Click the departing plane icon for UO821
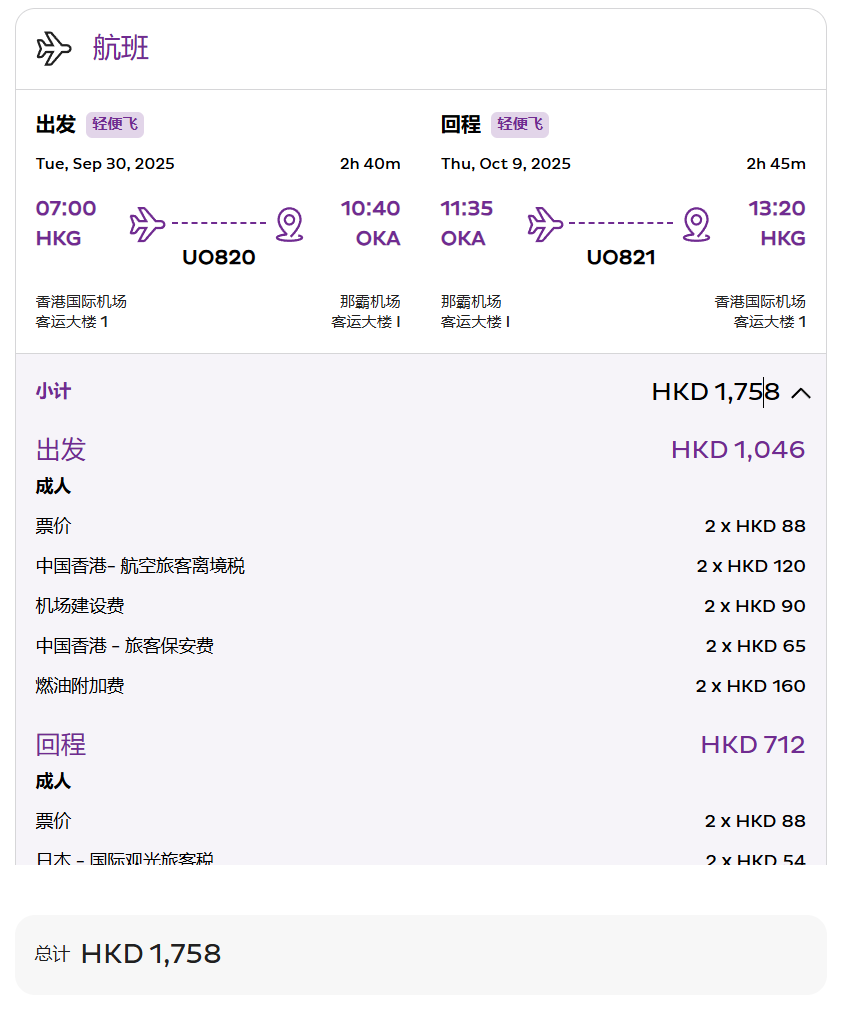Screen dimensions: 846x1009 545,224
